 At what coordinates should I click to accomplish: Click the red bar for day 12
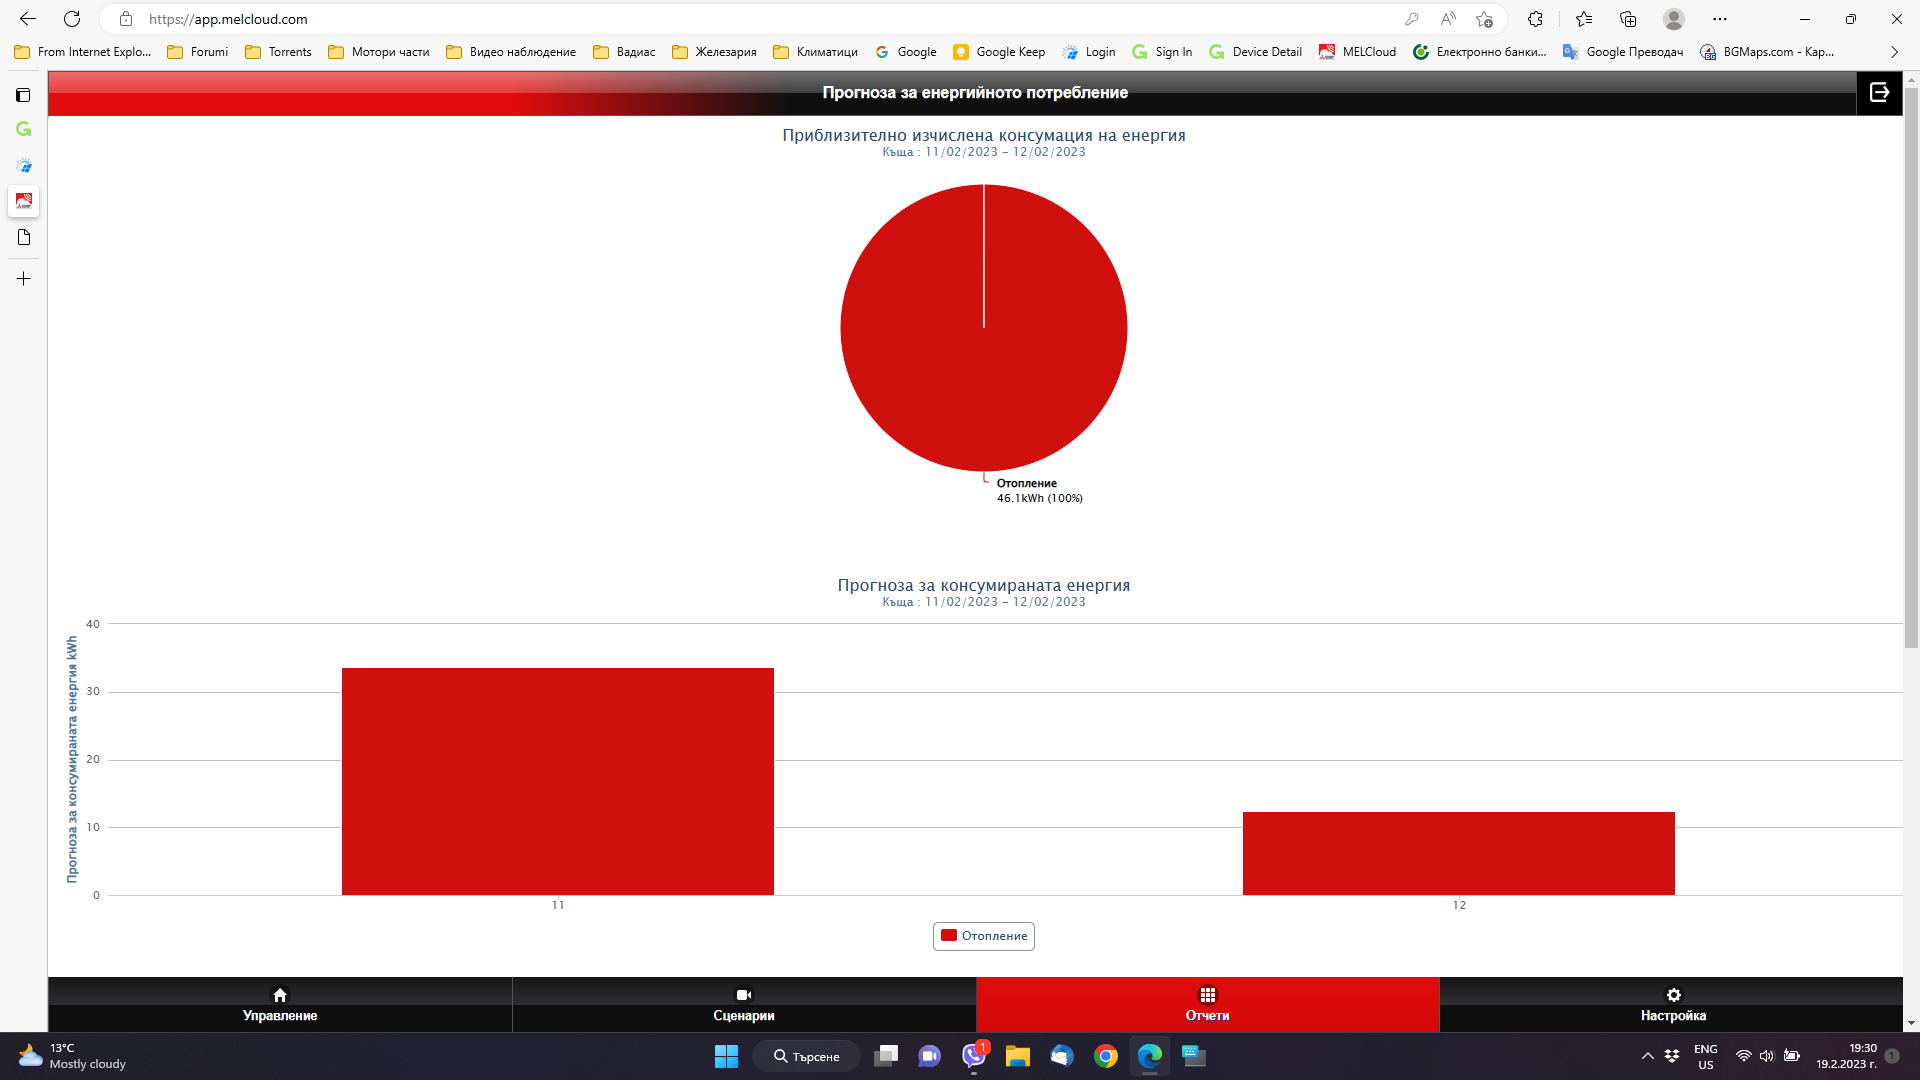pos(1458,853)
